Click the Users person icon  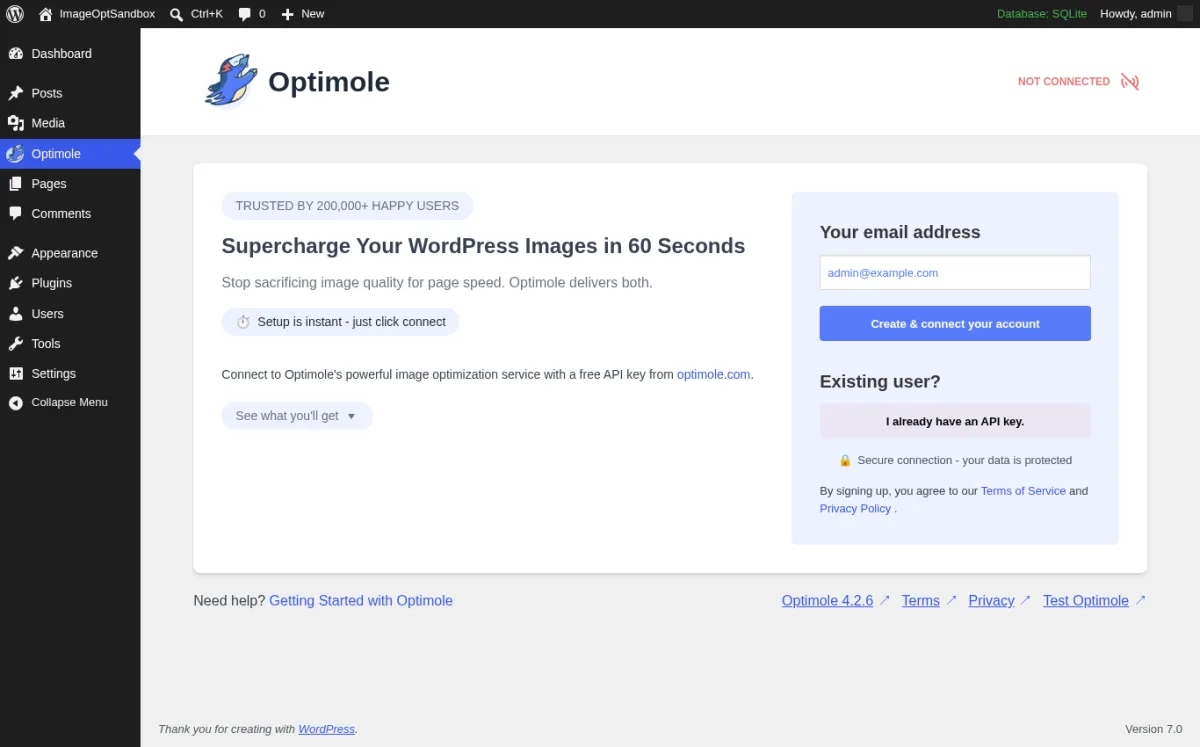(15, 314)
